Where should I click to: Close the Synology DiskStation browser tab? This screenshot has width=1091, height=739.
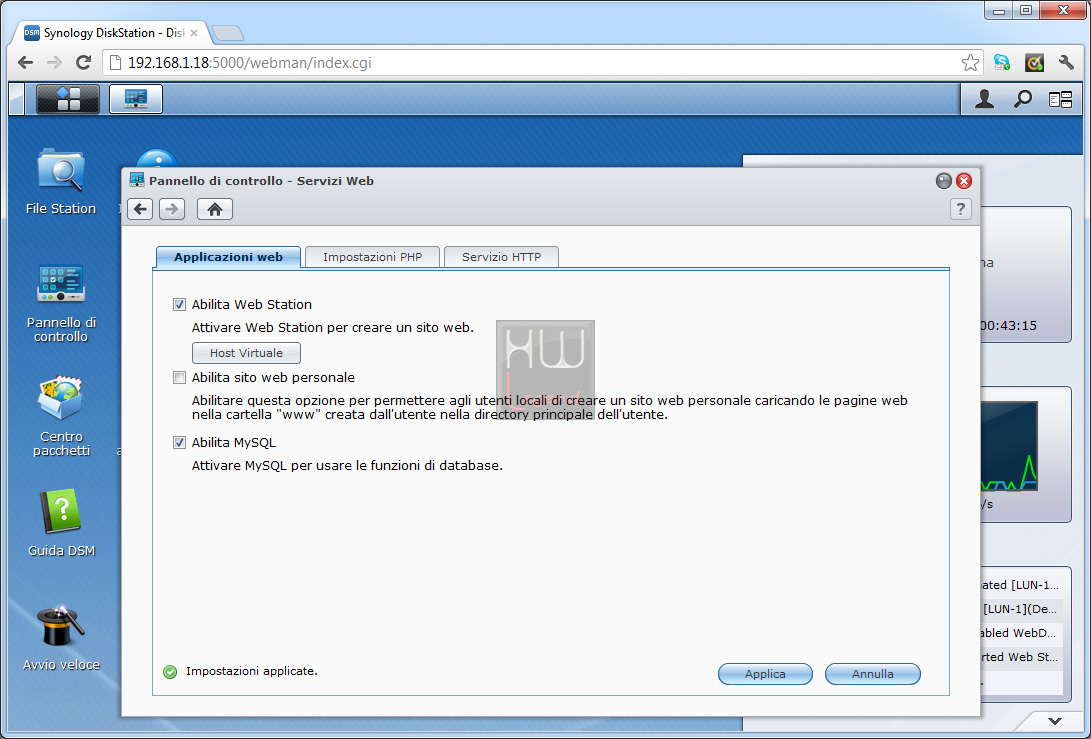[193, 33]
